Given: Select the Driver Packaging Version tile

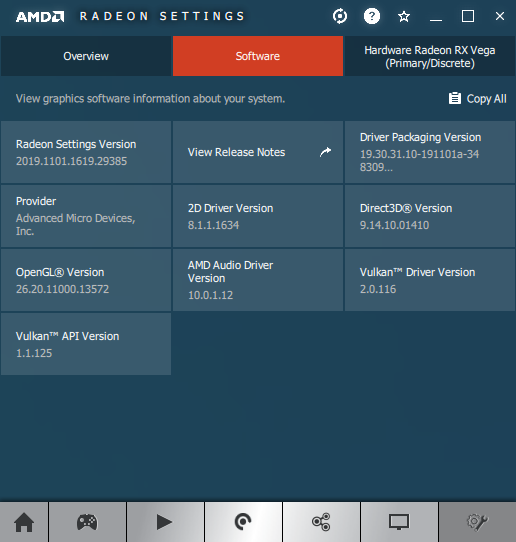Looking at the screenshot, I should click(x=430, y=152).
